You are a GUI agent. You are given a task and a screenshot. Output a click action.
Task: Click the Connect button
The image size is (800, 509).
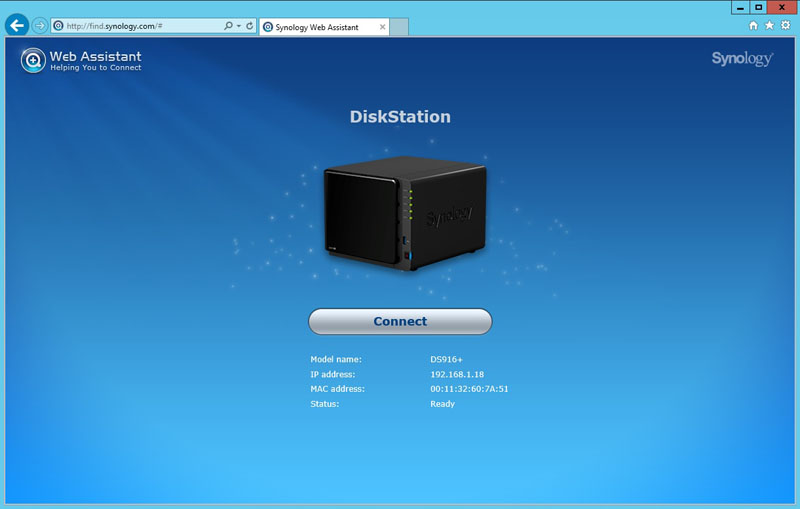coord(400,321)
